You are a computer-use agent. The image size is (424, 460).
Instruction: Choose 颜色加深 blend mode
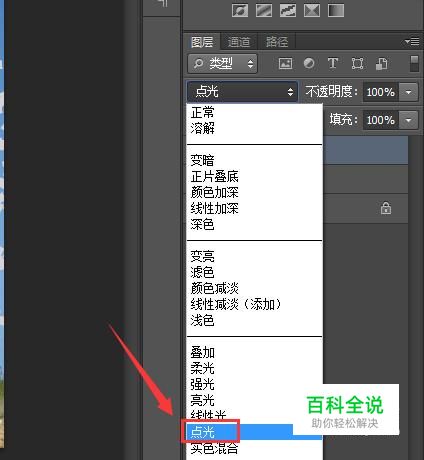point(254,192)
